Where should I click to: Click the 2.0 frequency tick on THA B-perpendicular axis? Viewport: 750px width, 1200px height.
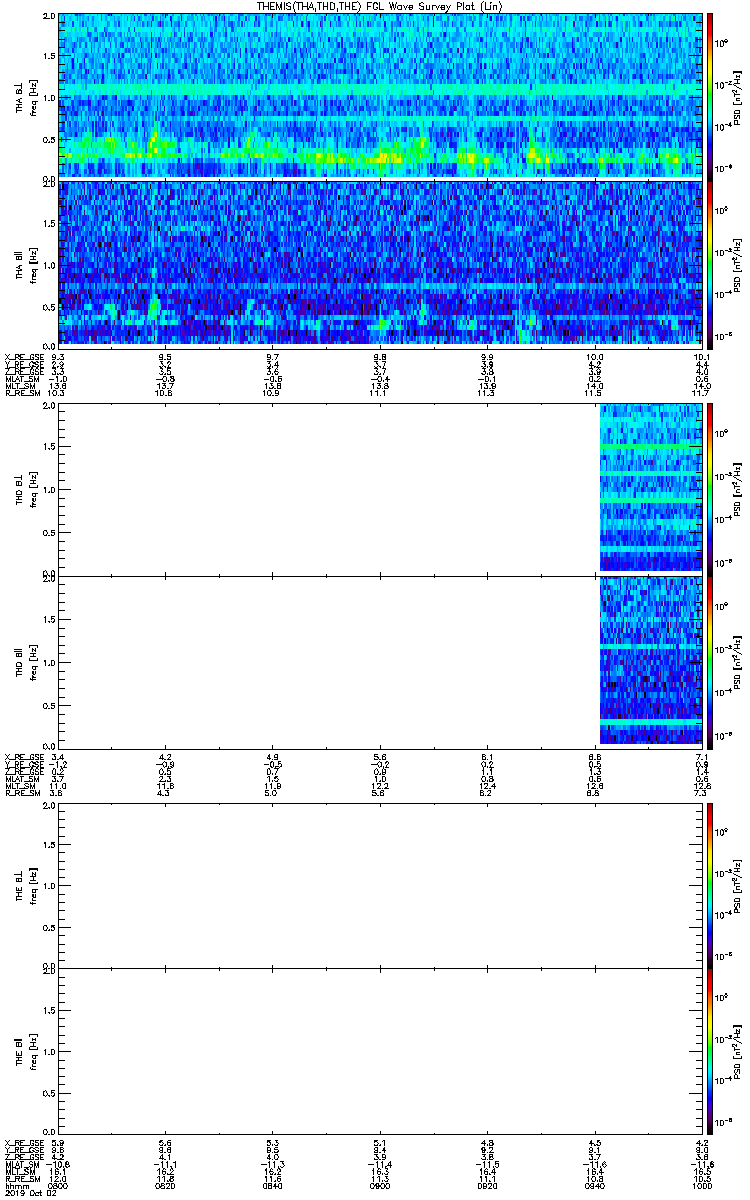click(49, 18)
